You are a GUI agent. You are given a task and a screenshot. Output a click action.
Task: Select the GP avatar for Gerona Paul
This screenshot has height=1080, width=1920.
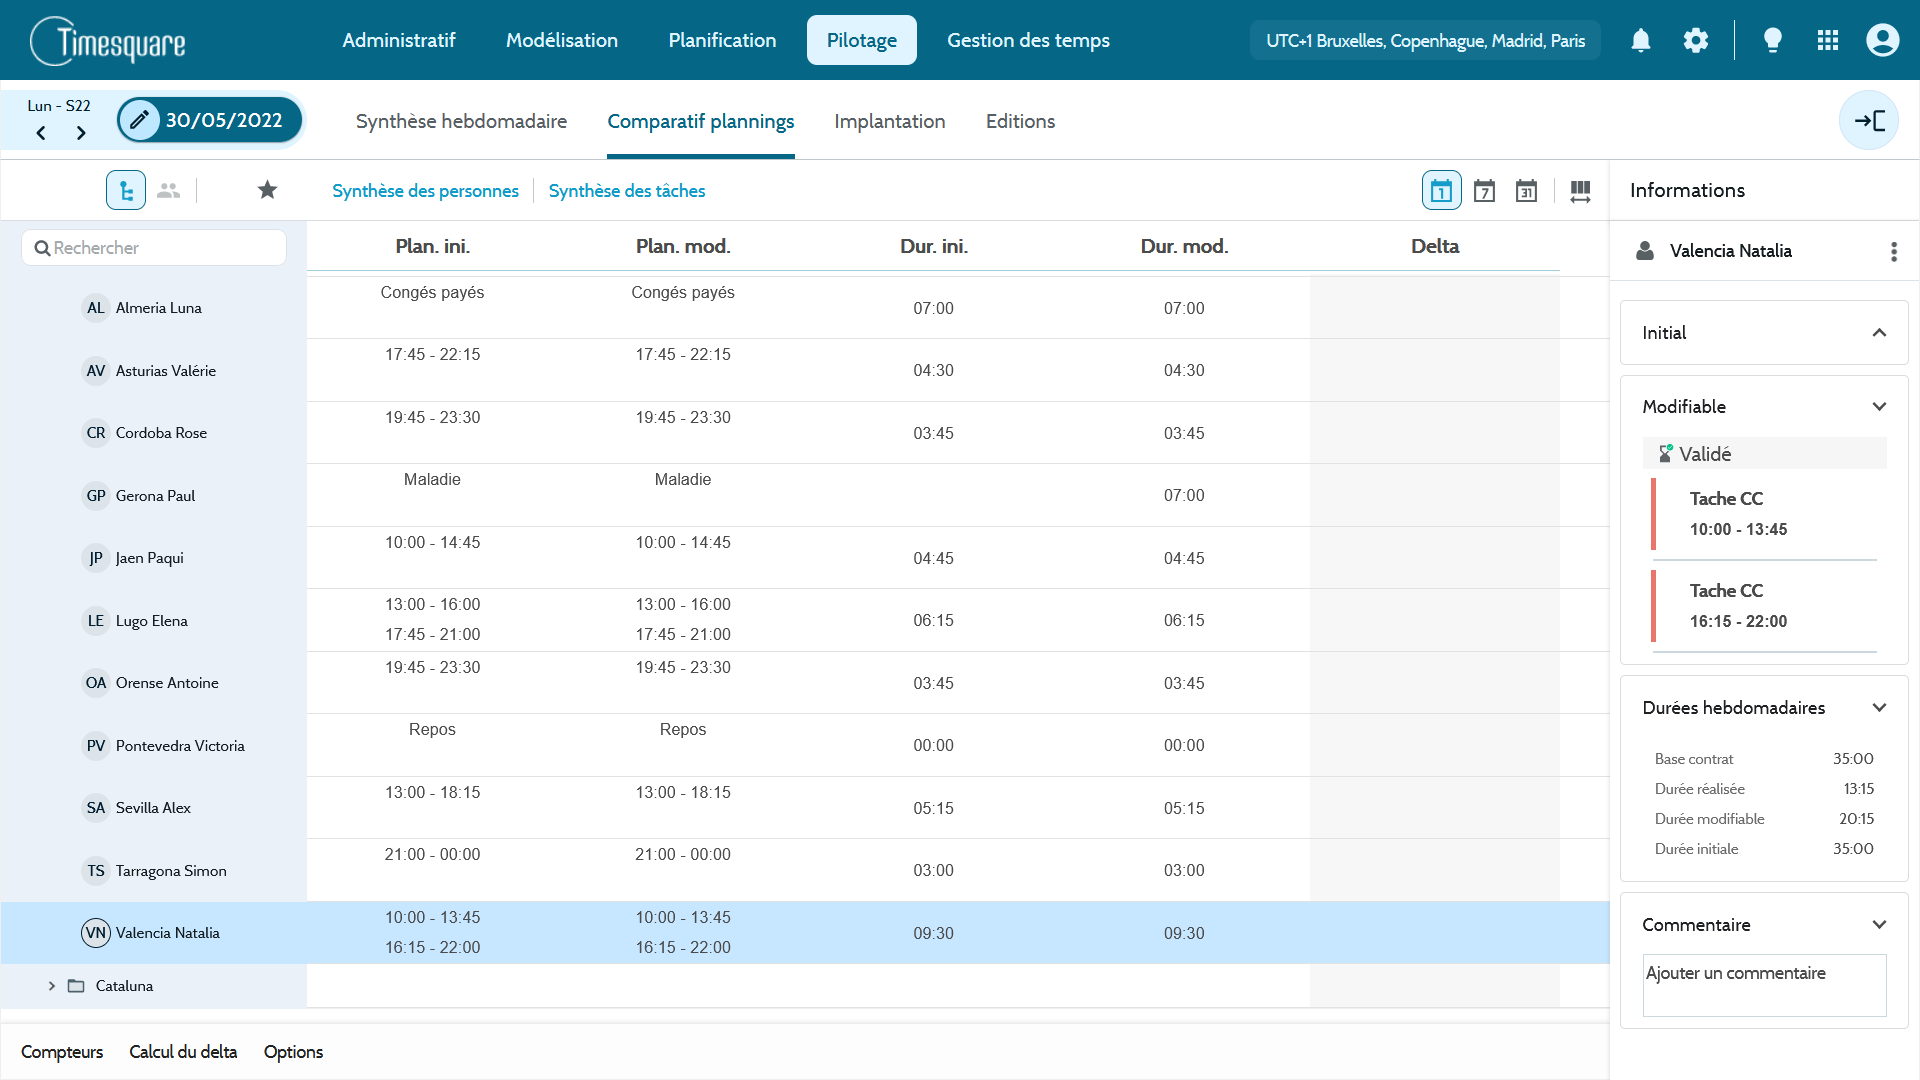[x=96, y=496]
